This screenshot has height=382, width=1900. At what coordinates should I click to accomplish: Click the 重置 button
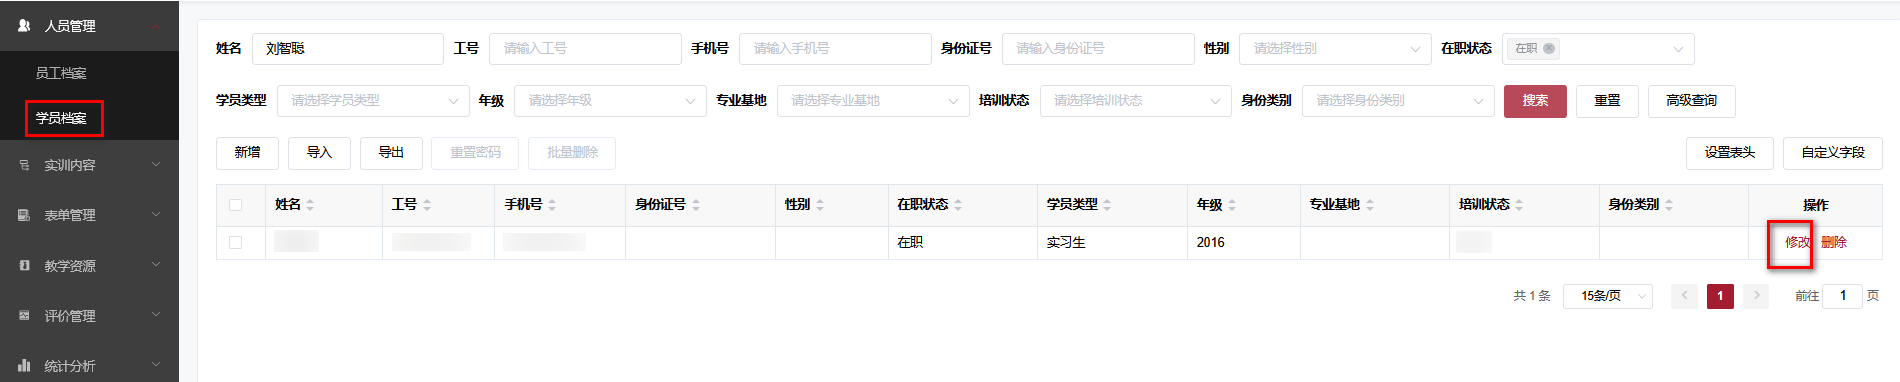tap(1607, 100)
